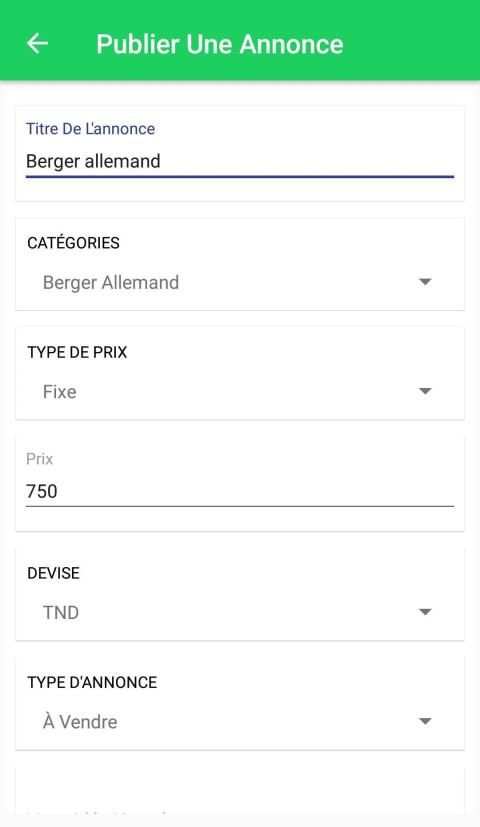Select the Berger Allemand category value
Viewport: 480px width, 827px height.
pyautogui.click(x=111, y=282)
